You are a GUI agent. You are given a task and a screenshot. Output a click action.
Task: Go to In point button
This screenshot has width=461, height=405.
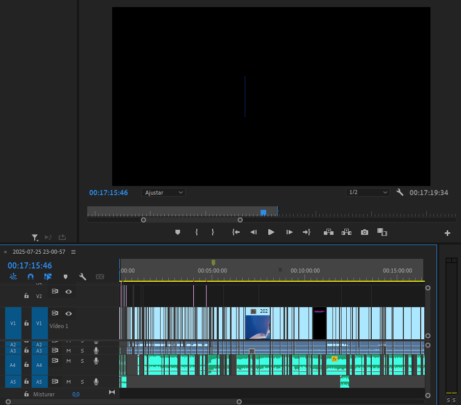(236, 232)
